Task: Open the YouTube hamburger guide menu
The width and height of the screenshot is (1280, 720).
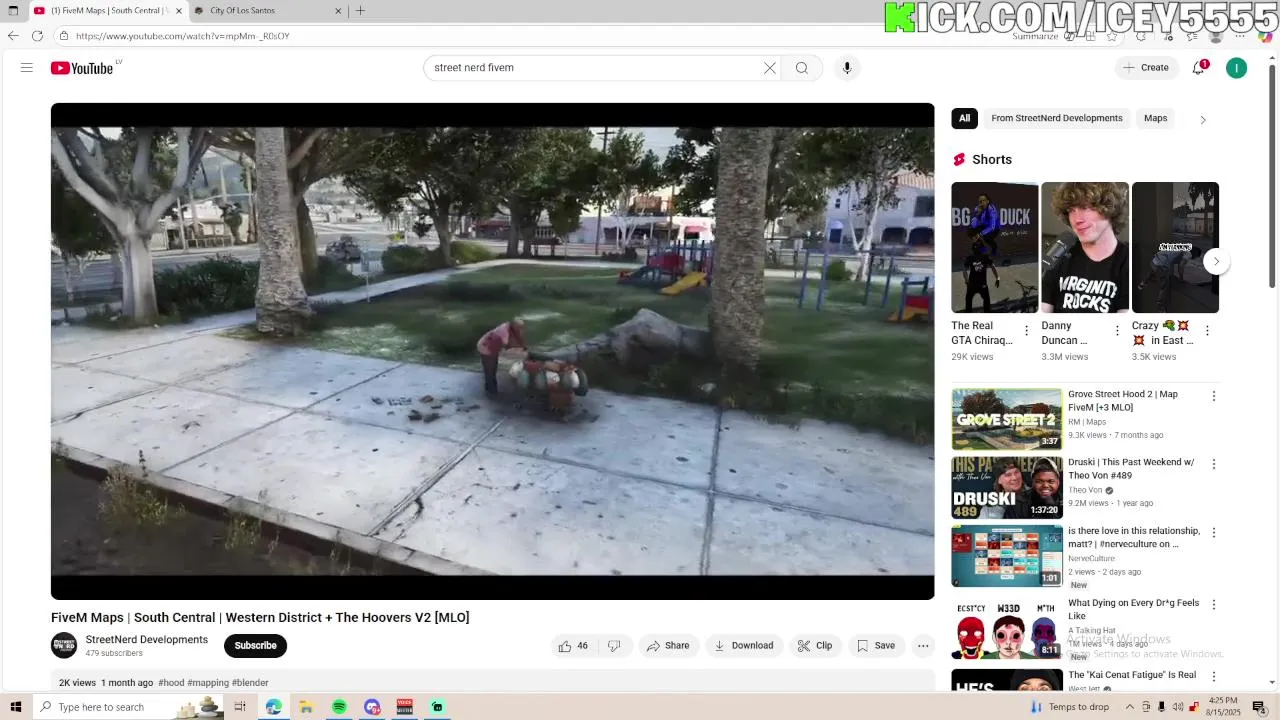Action: point(27,68)
